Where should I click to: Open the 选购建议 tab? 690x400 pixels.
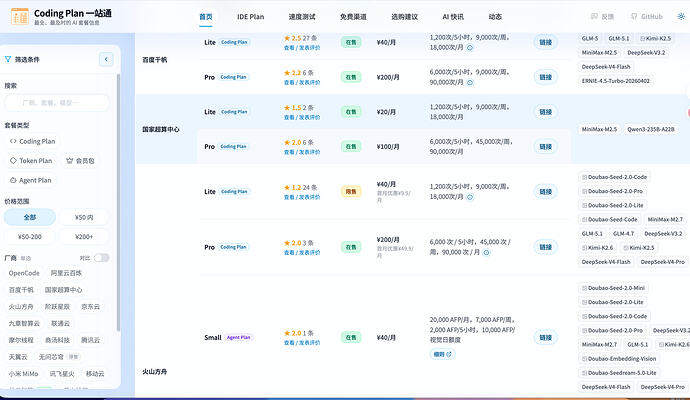[404, 17]
